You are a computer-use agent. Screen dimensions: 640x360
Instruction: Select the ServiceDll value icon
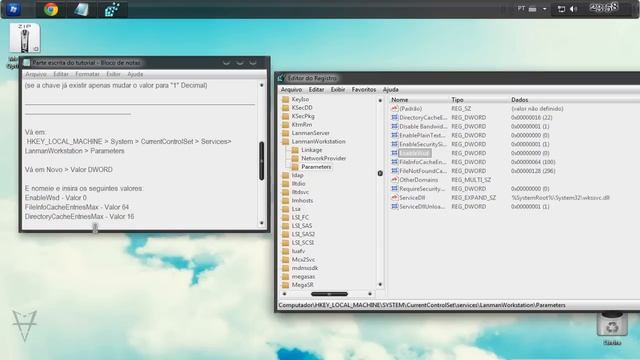(395, 198)
